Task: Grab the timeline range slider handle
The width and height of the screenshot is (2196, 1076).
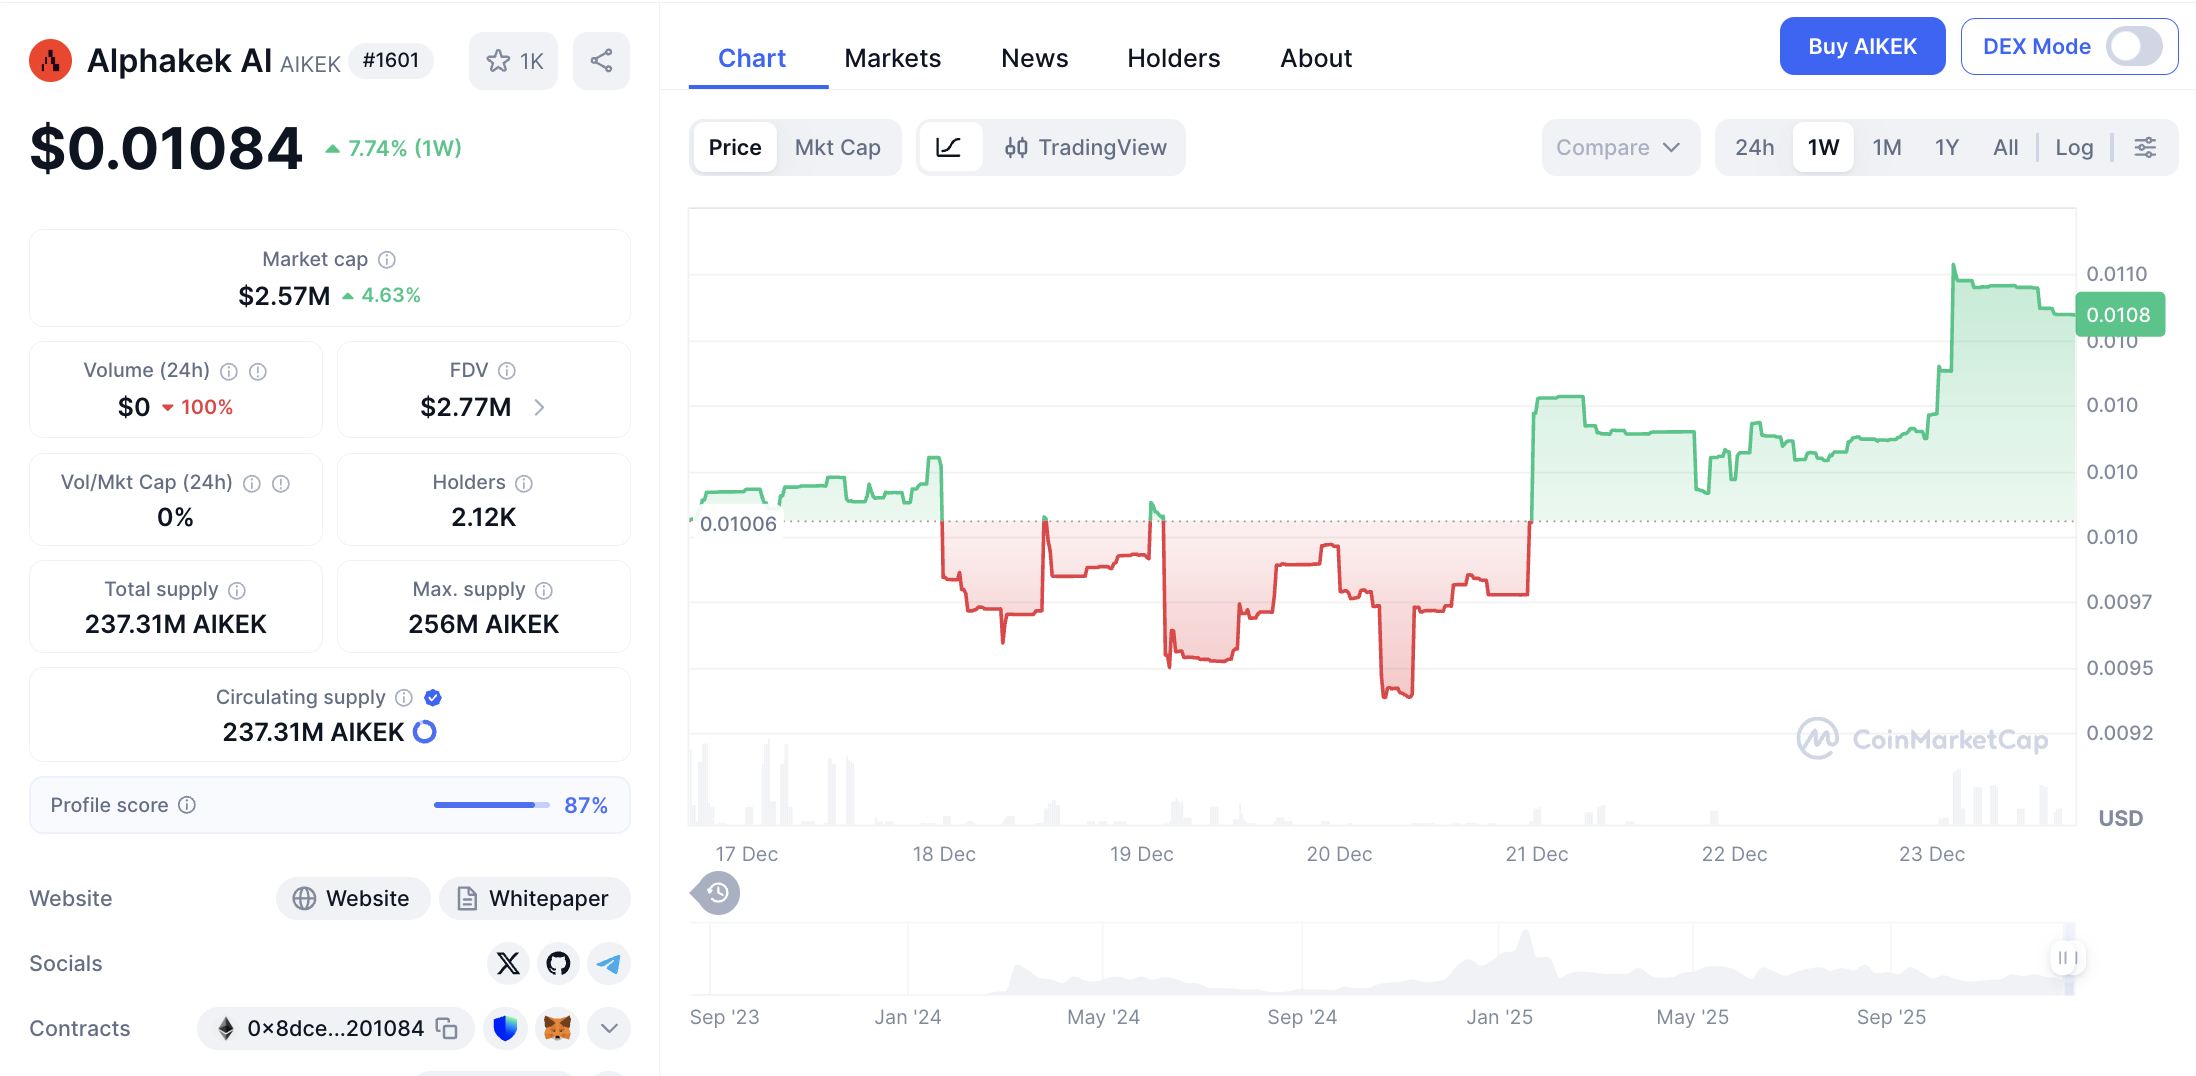Action: point(2067,958)
